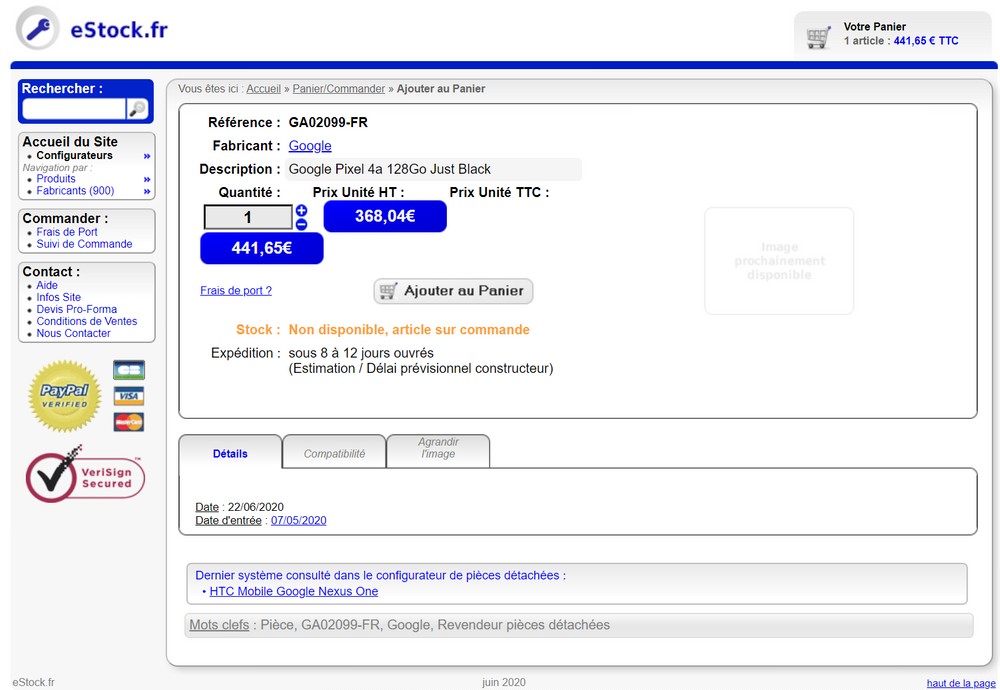Viewport: 1000px width, 690px height.
Task: Decrease quantity with the minus icon
Action: coord(302,224)
